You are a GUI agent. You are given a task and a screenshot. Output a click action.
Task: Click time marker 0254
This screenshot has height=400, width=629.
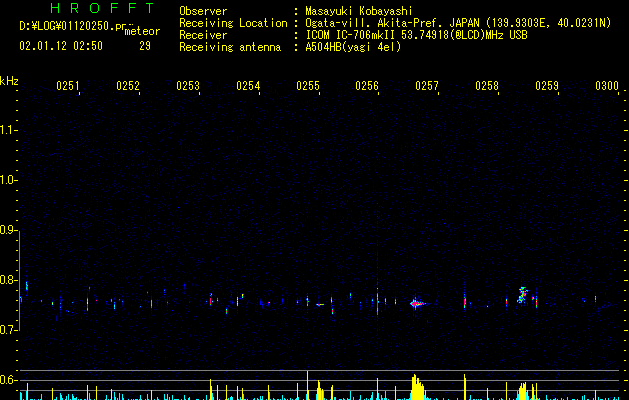[248, 85]
